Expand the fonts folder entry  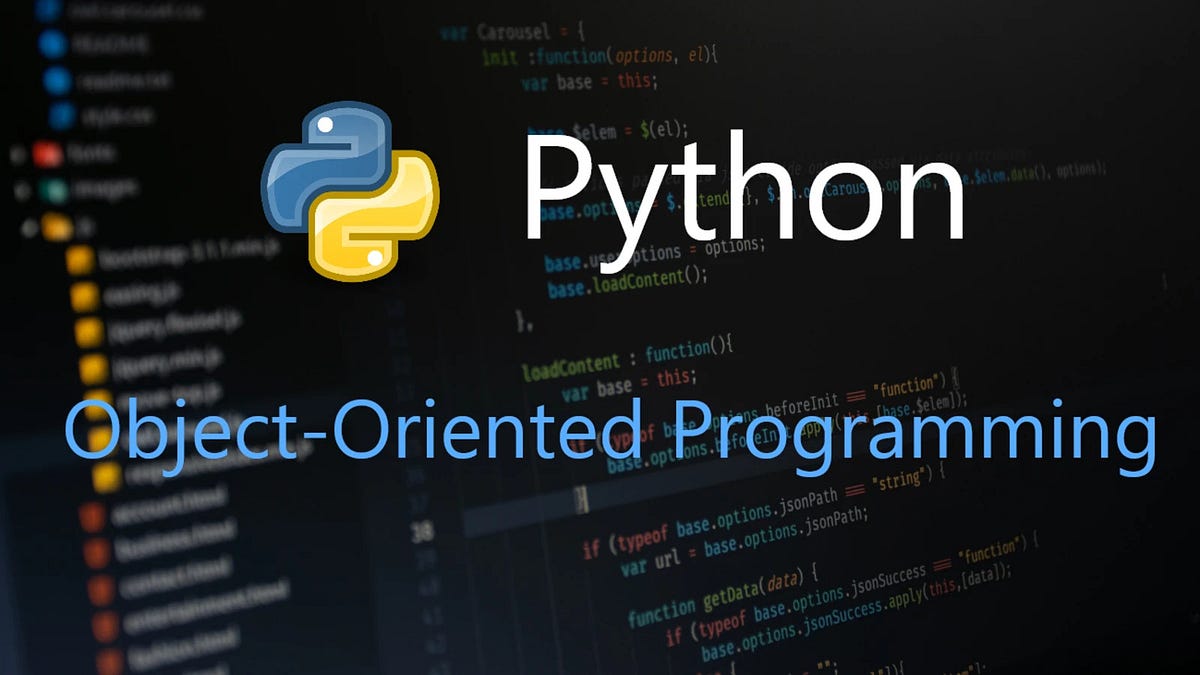coord(15,152)
